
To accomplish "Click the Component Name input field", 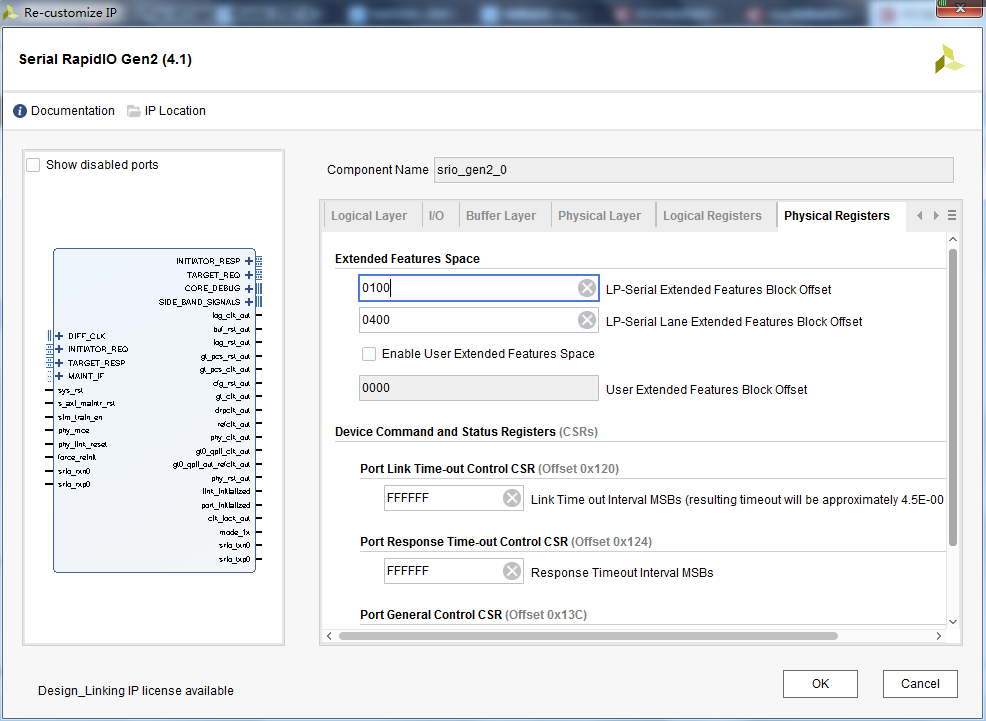I will click(x=693, y=169).
